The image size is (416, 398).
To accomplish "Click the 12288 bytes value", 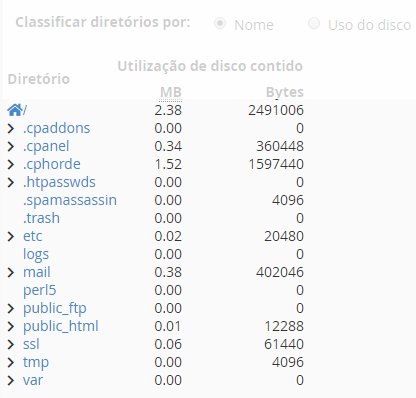I will coord(284,326).
